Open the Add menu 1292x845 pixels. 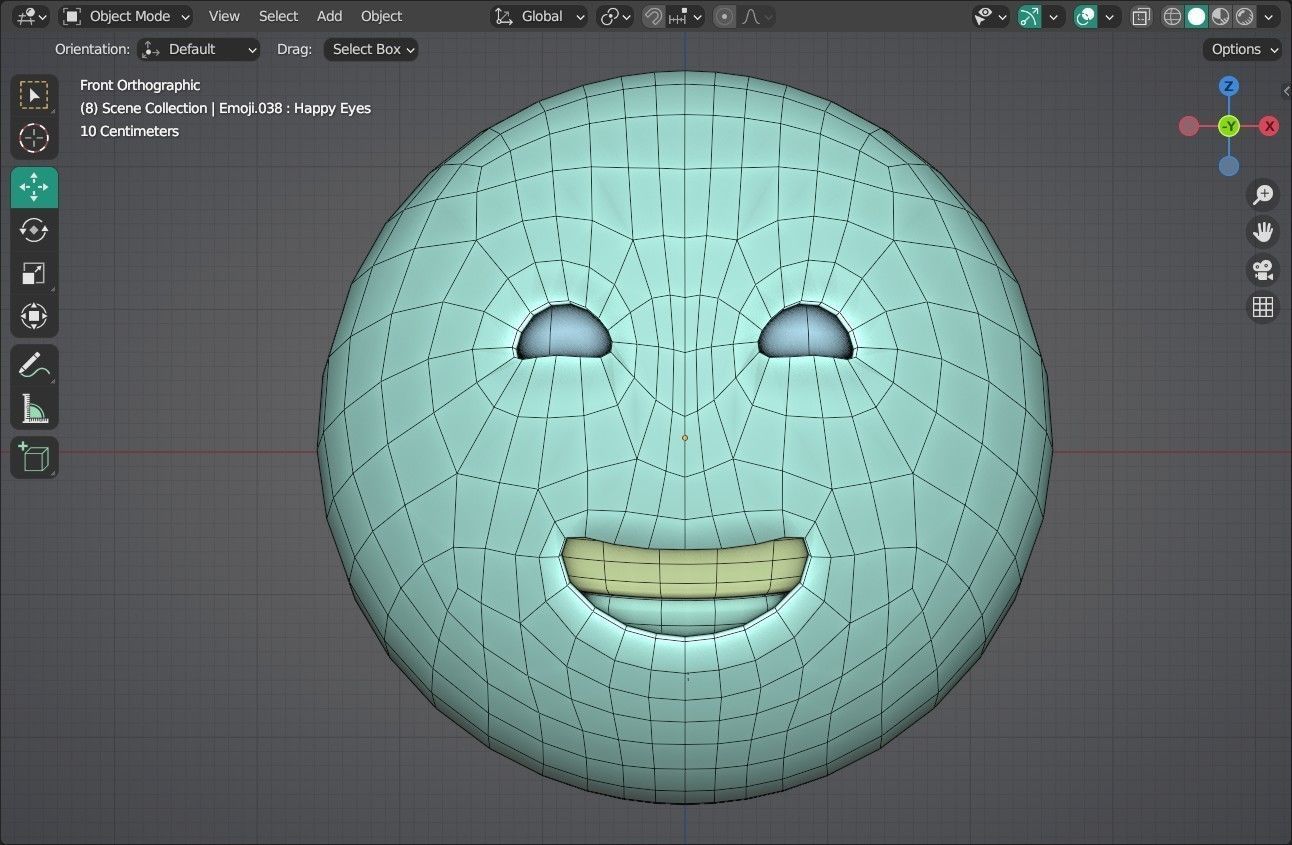329,16
